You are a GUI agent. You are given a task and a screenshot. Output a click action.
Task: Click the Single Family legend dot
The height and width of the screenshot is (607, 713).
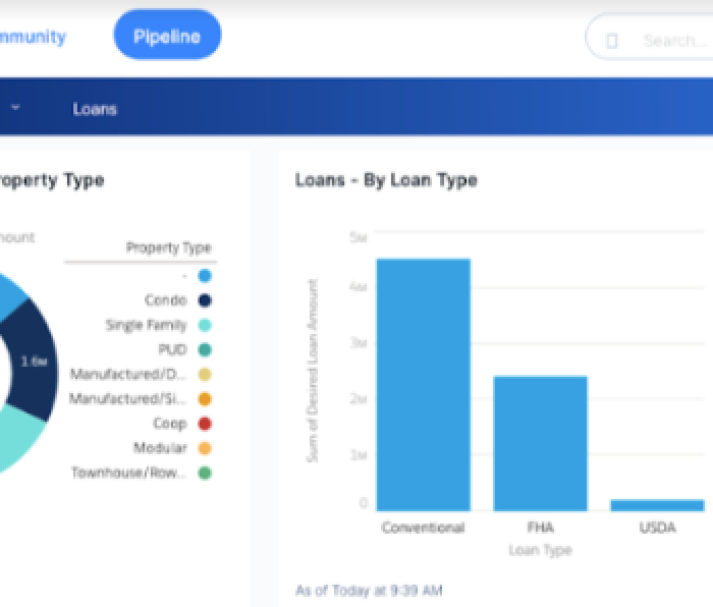[204, 325]
